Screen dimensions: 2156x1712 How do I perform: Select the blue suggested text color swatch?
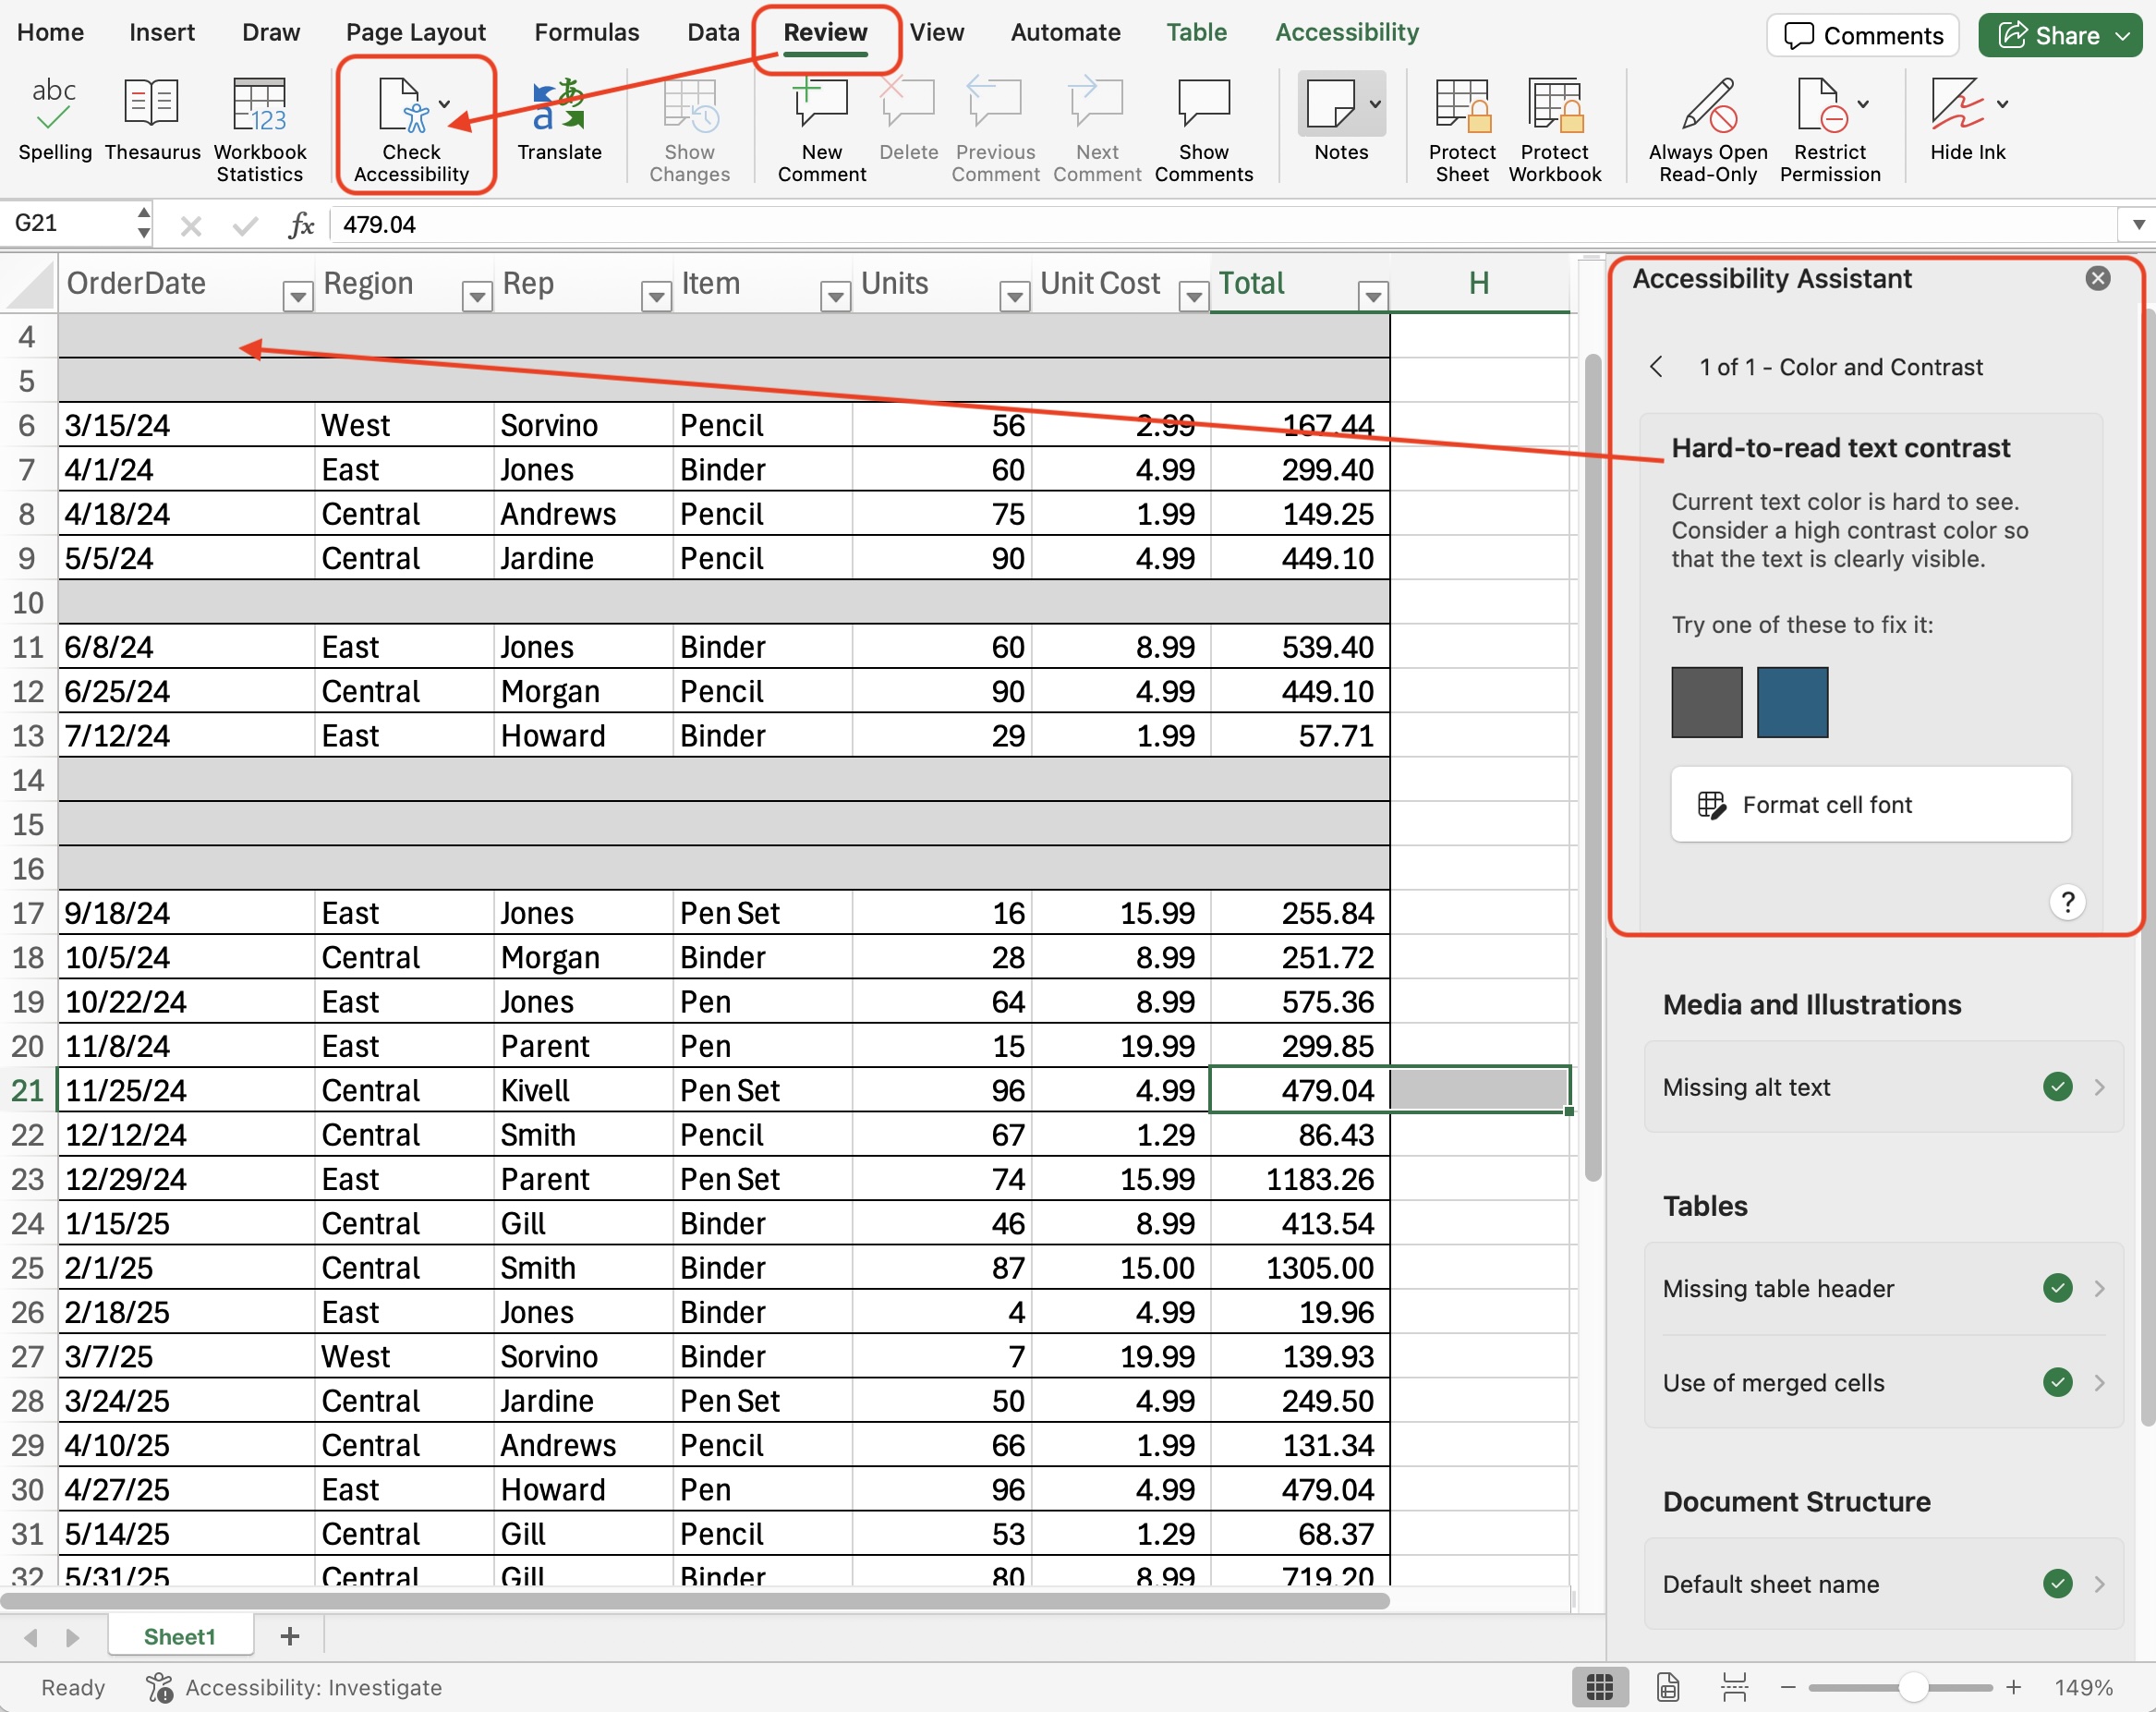(1791, 702)
